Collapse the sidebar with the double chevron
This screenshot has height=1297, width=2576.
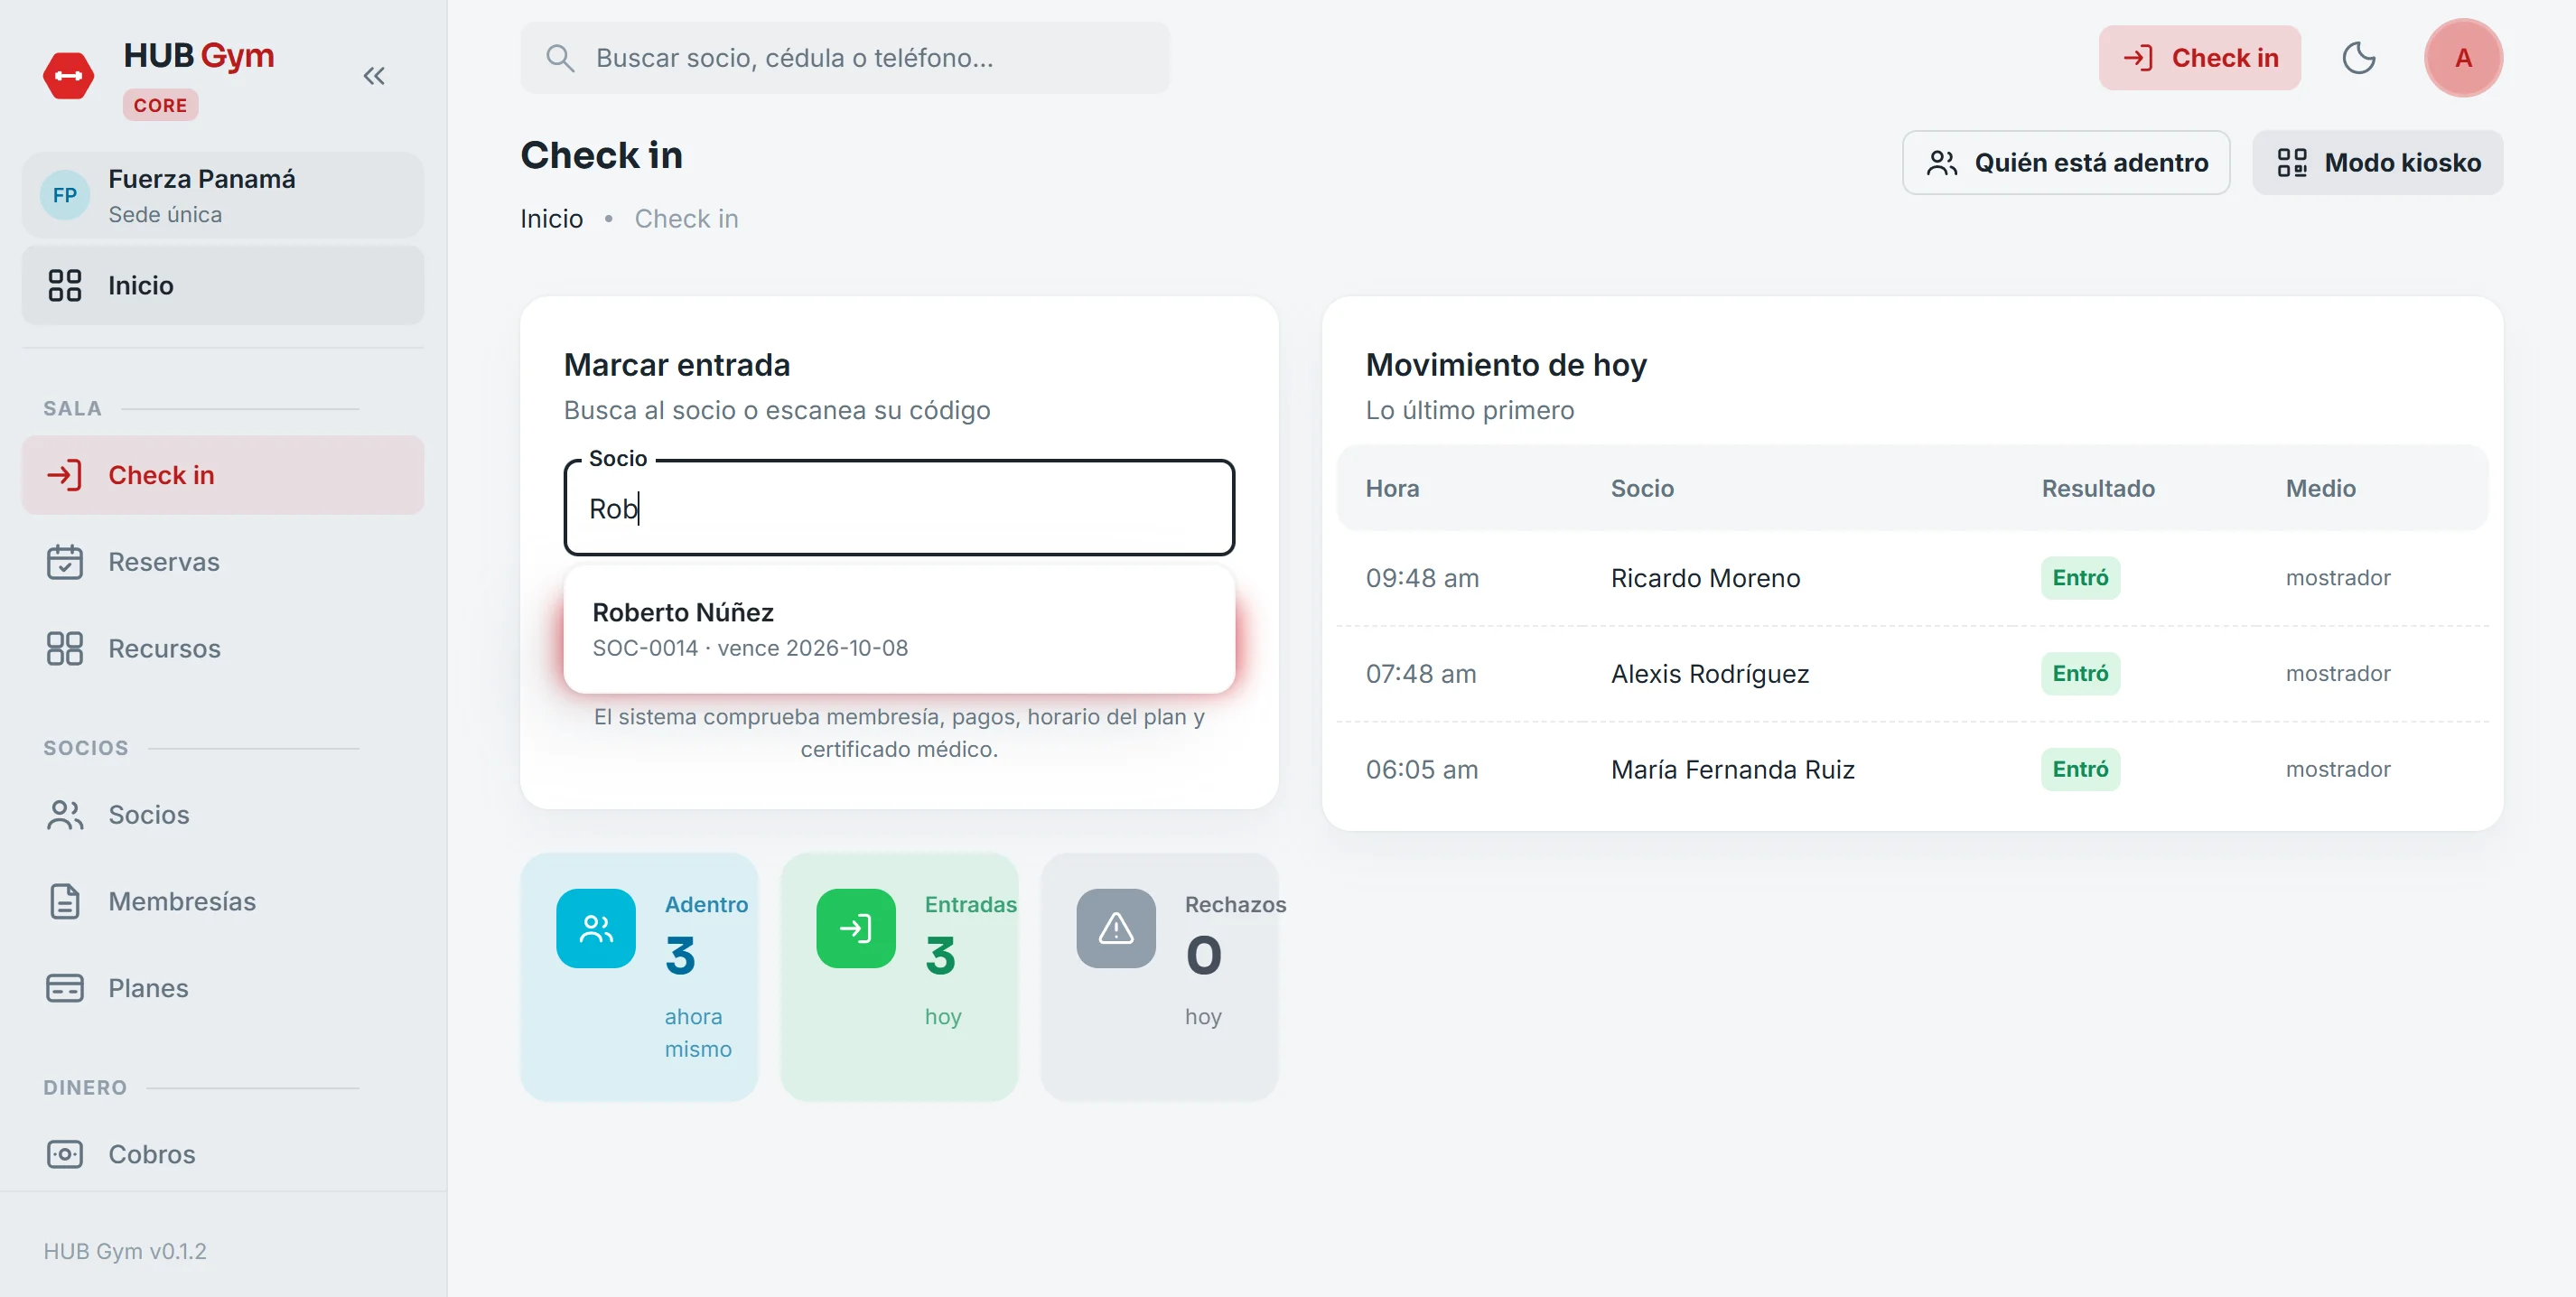coord(374,76)
